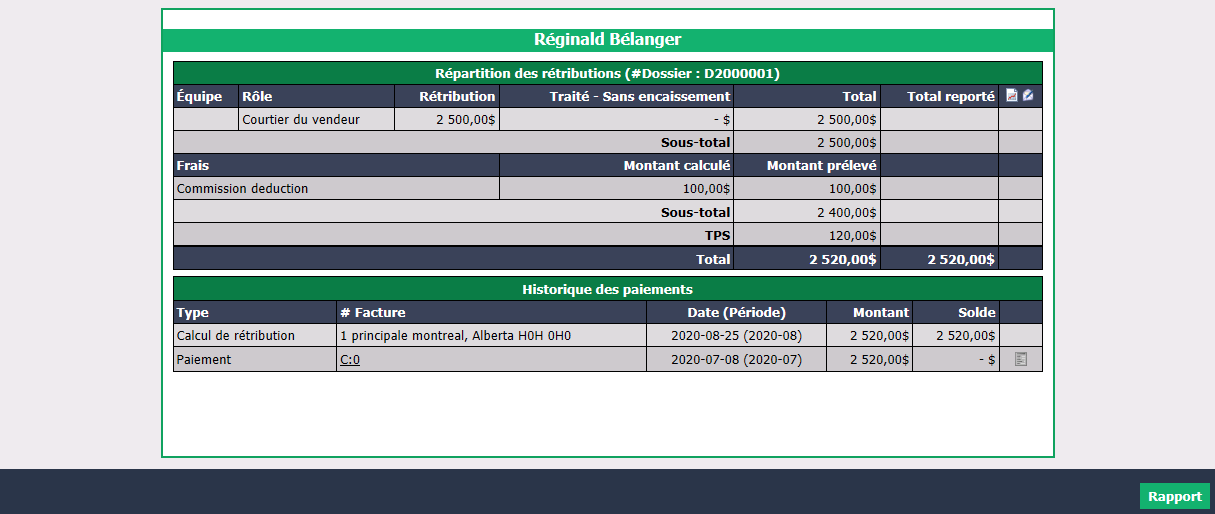Click the Paiement type cell
Screen dimensions: 1215x514
pos(255,359)
